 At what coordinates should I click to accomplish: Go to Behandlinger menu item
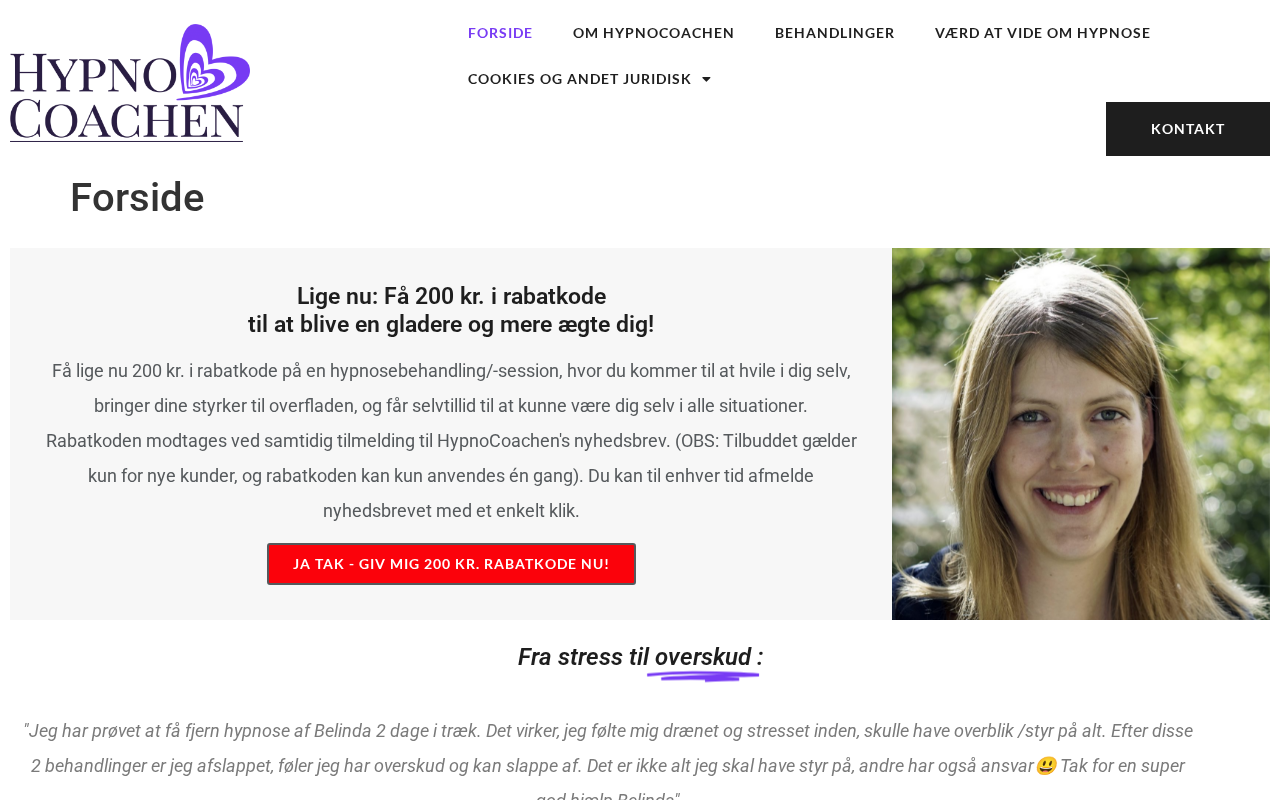click(x=835, y=33)
